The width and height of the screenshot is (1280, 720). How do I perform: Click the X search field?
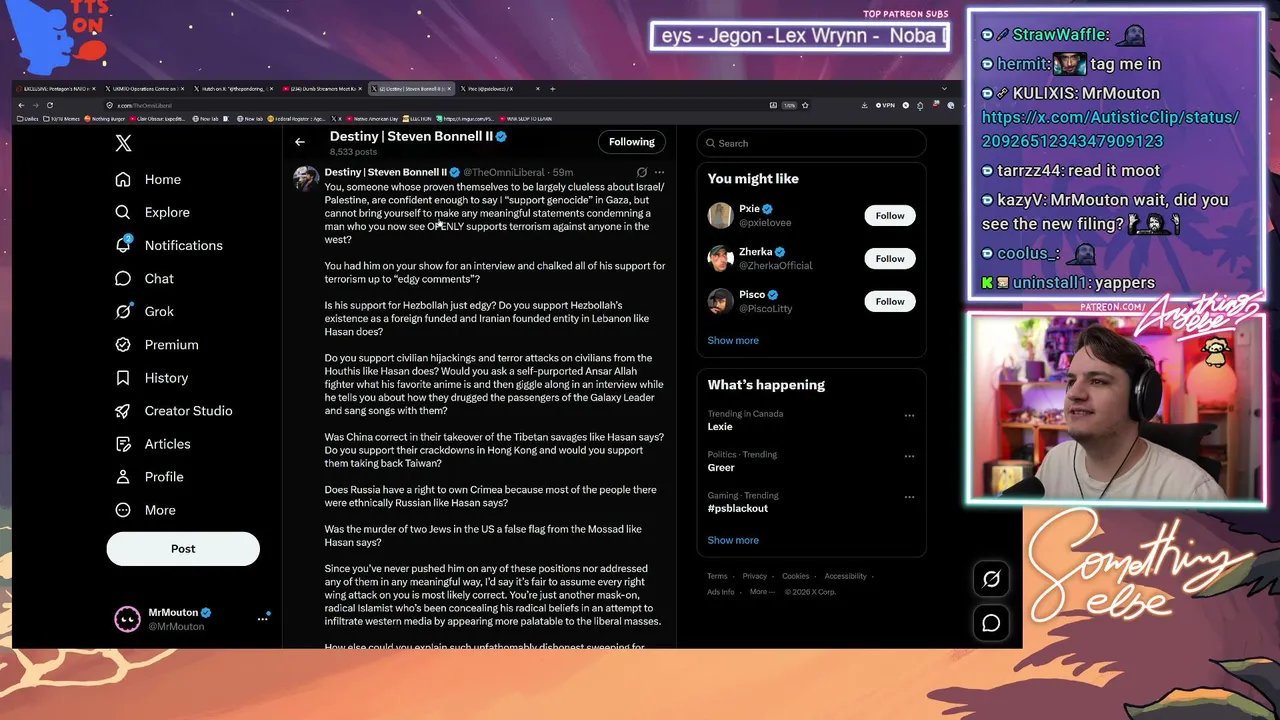tap(812, 143)
